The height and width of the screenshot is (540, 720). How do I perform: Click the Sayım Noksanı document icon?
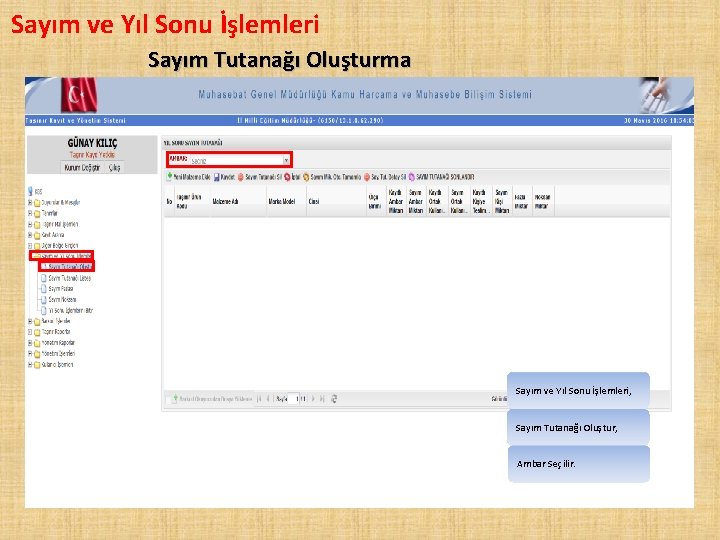click(44, 300)
